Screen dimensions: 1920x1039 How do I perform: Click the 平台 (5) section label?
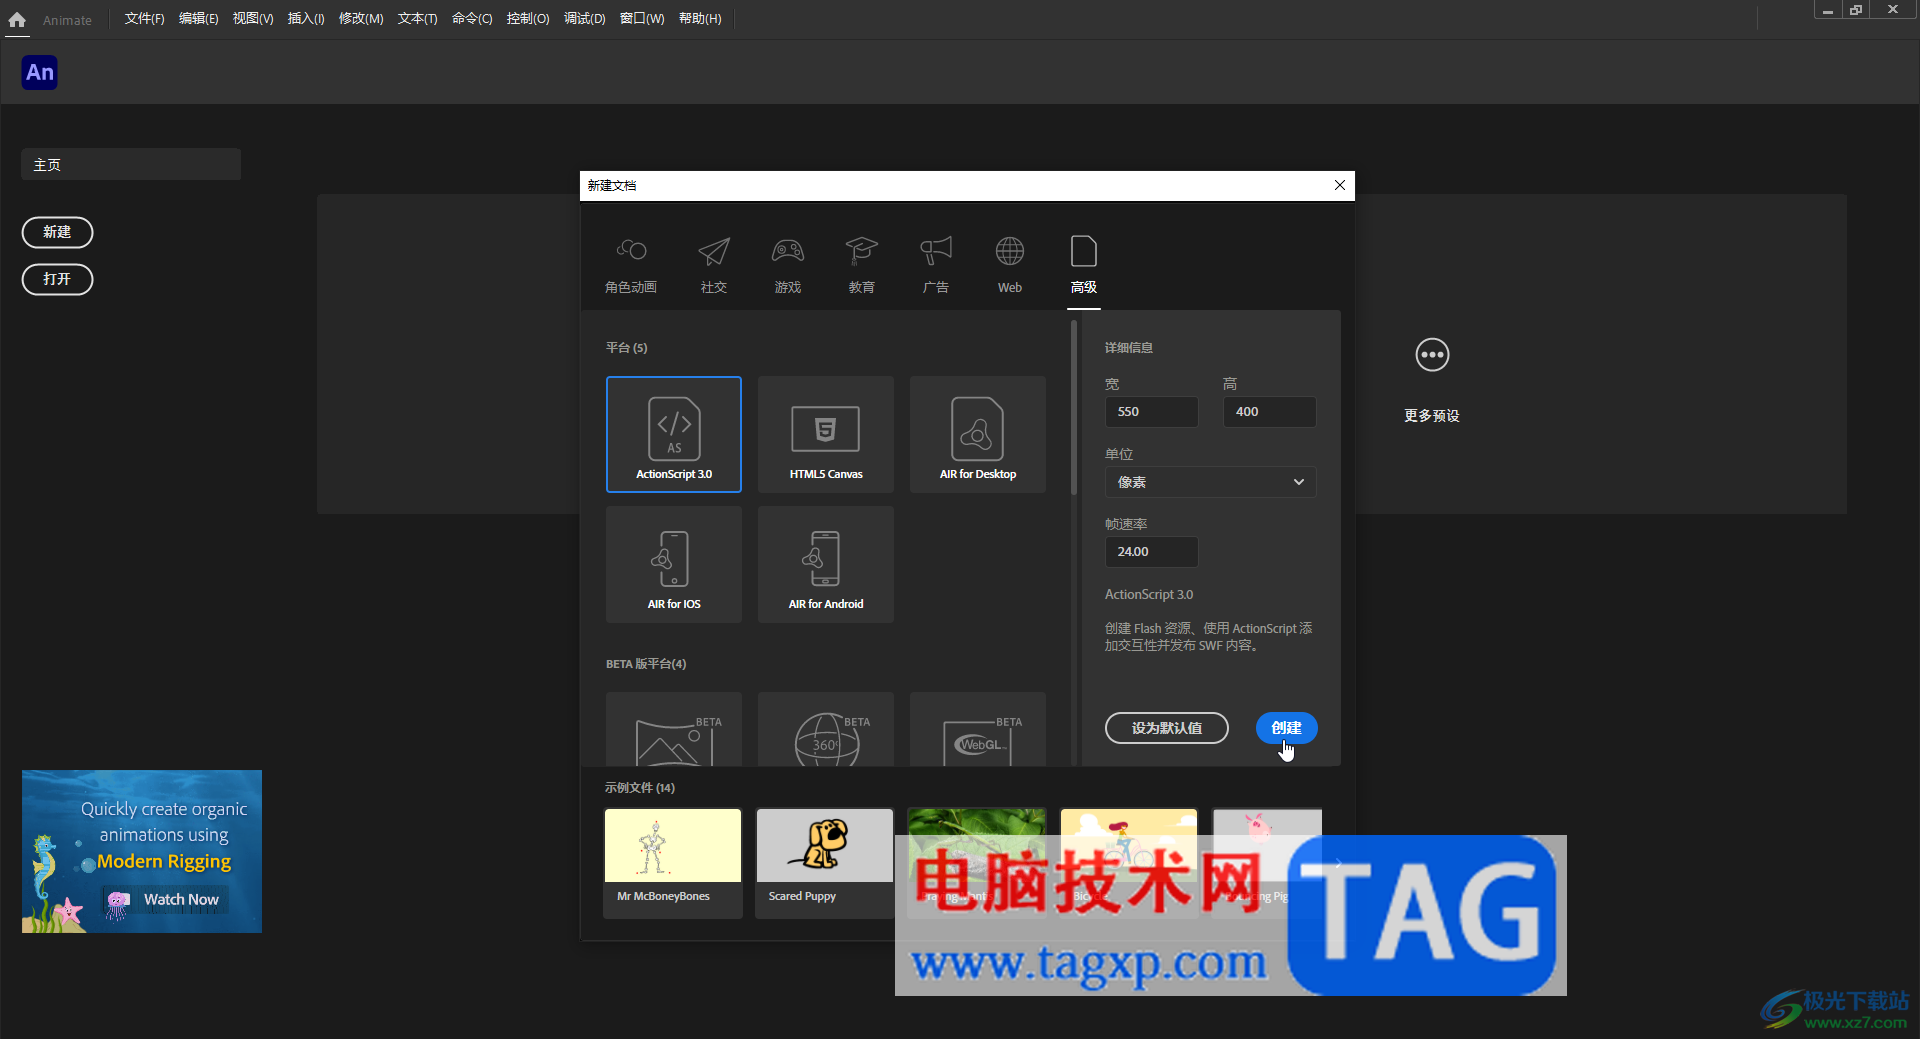tap(626, 348)
